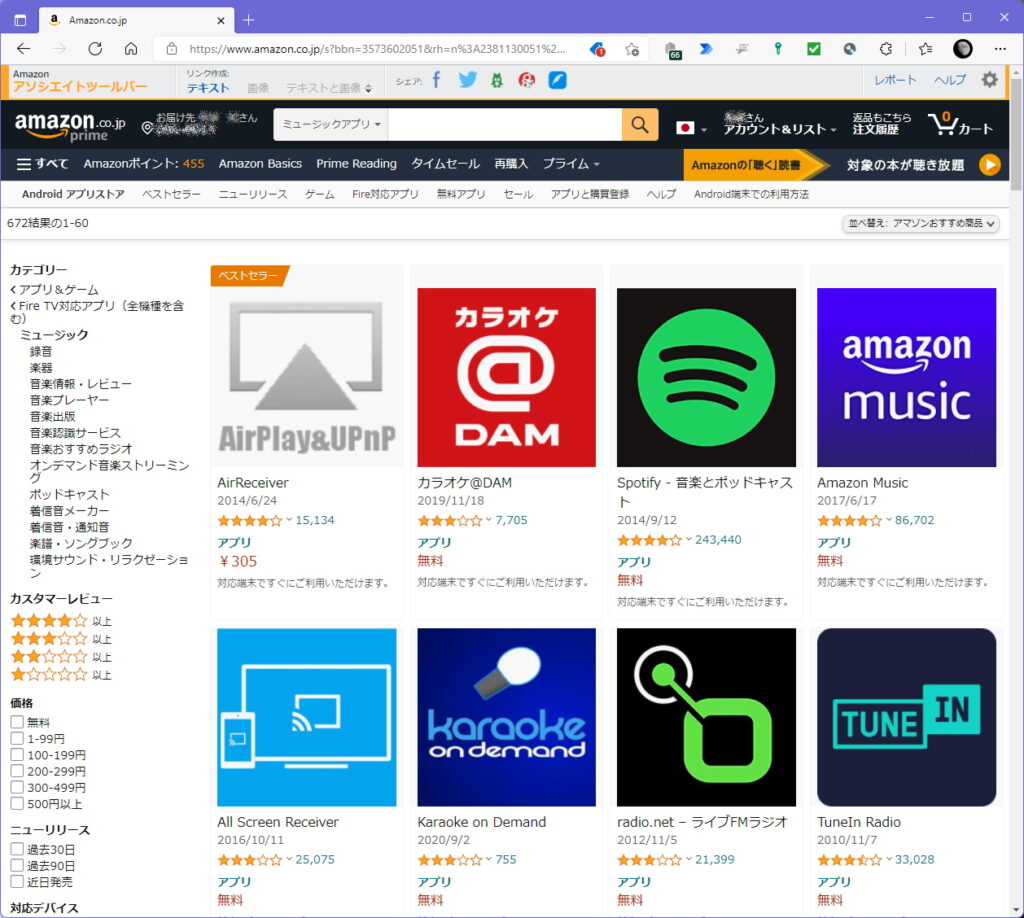The height and width of the screenshot is (918, 1024).
Task: Open the ベストセラー menu item
Action: (171, 194)
